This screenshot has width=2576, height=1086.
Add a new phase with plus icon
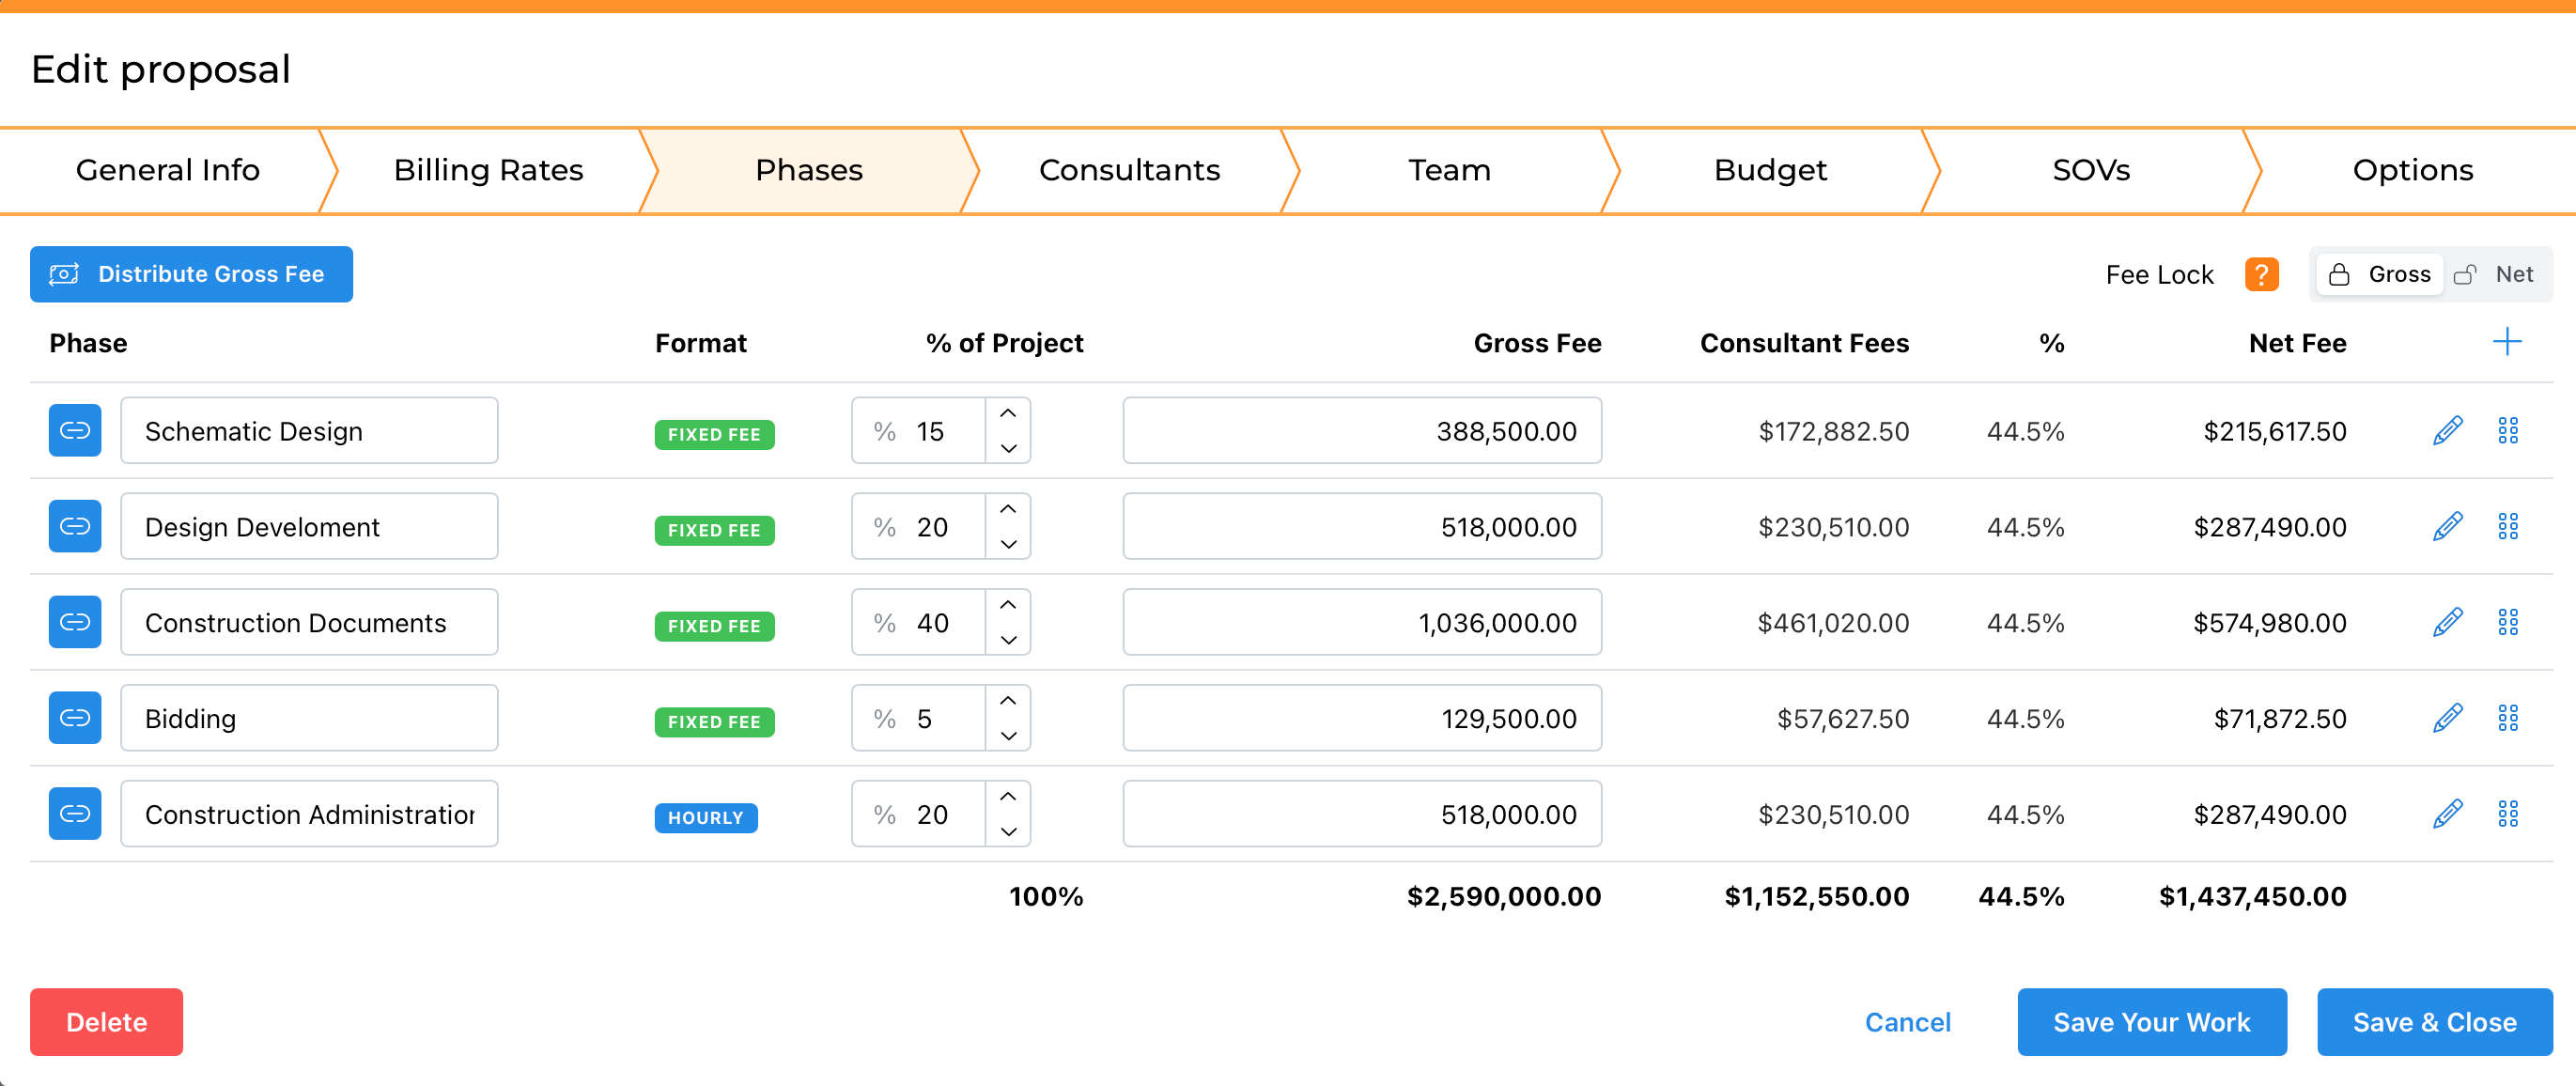pos(2507,343)
